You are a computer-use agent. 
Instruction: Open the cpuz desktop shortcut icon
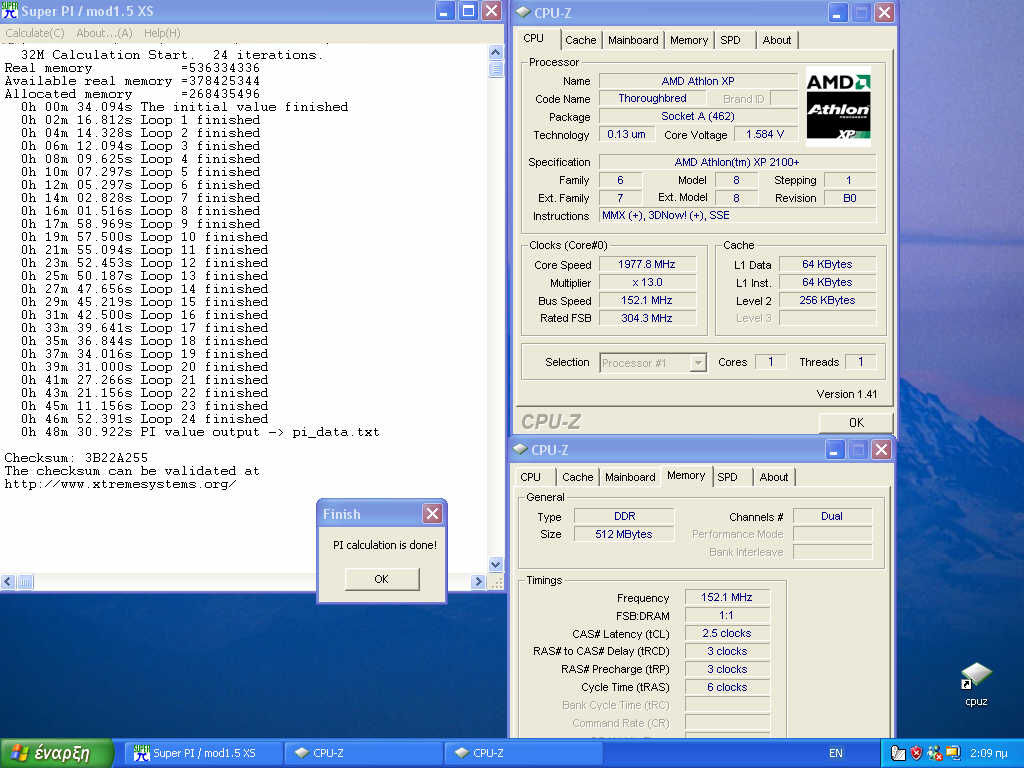976,677
